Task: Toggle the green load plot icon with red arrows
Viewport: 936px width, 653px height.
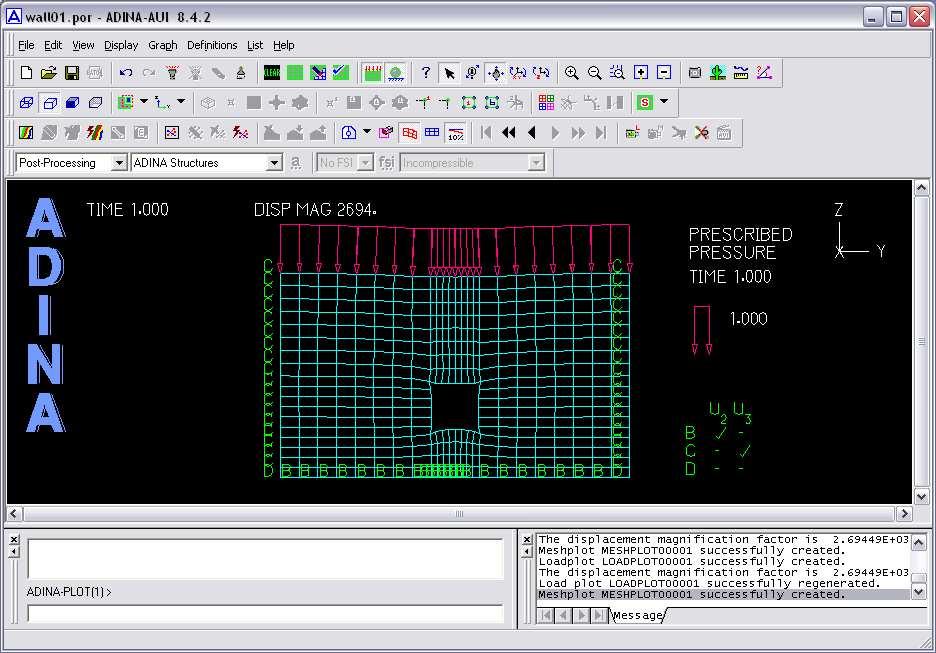Action: [x=372, y=73]
